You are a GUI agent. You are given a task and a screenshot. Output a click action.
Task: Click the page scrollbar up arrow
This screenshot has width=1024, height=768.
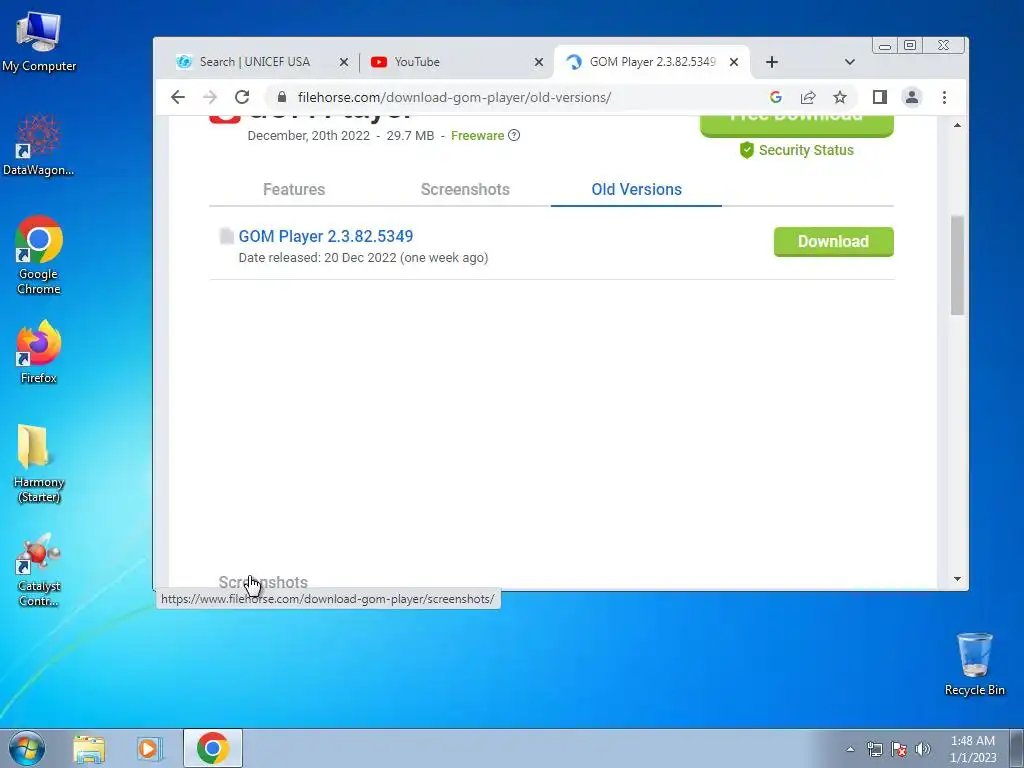click(x=957, y=125)
